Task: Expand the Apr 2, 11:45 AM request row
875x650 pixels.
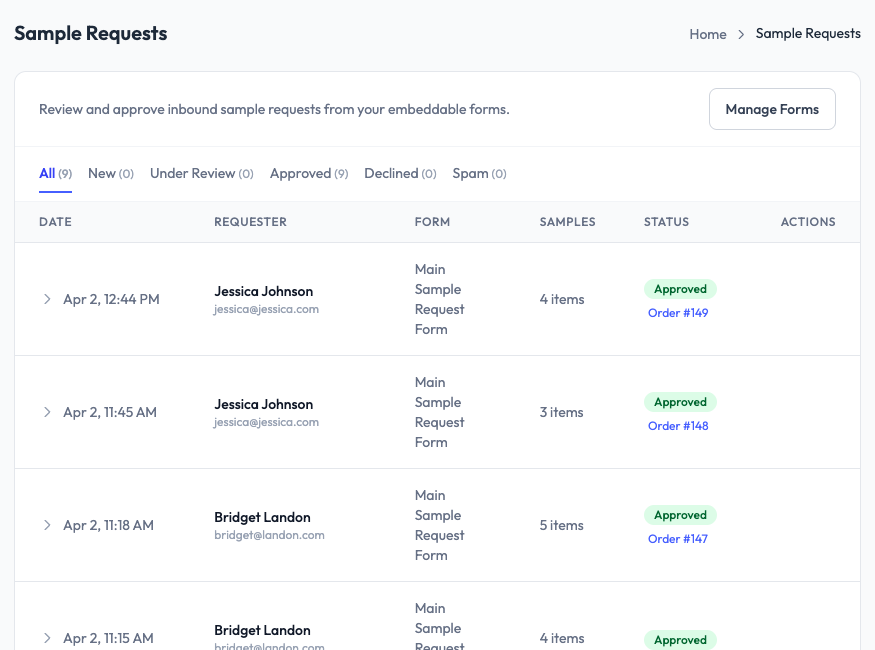Action: (x=47, y=411)
